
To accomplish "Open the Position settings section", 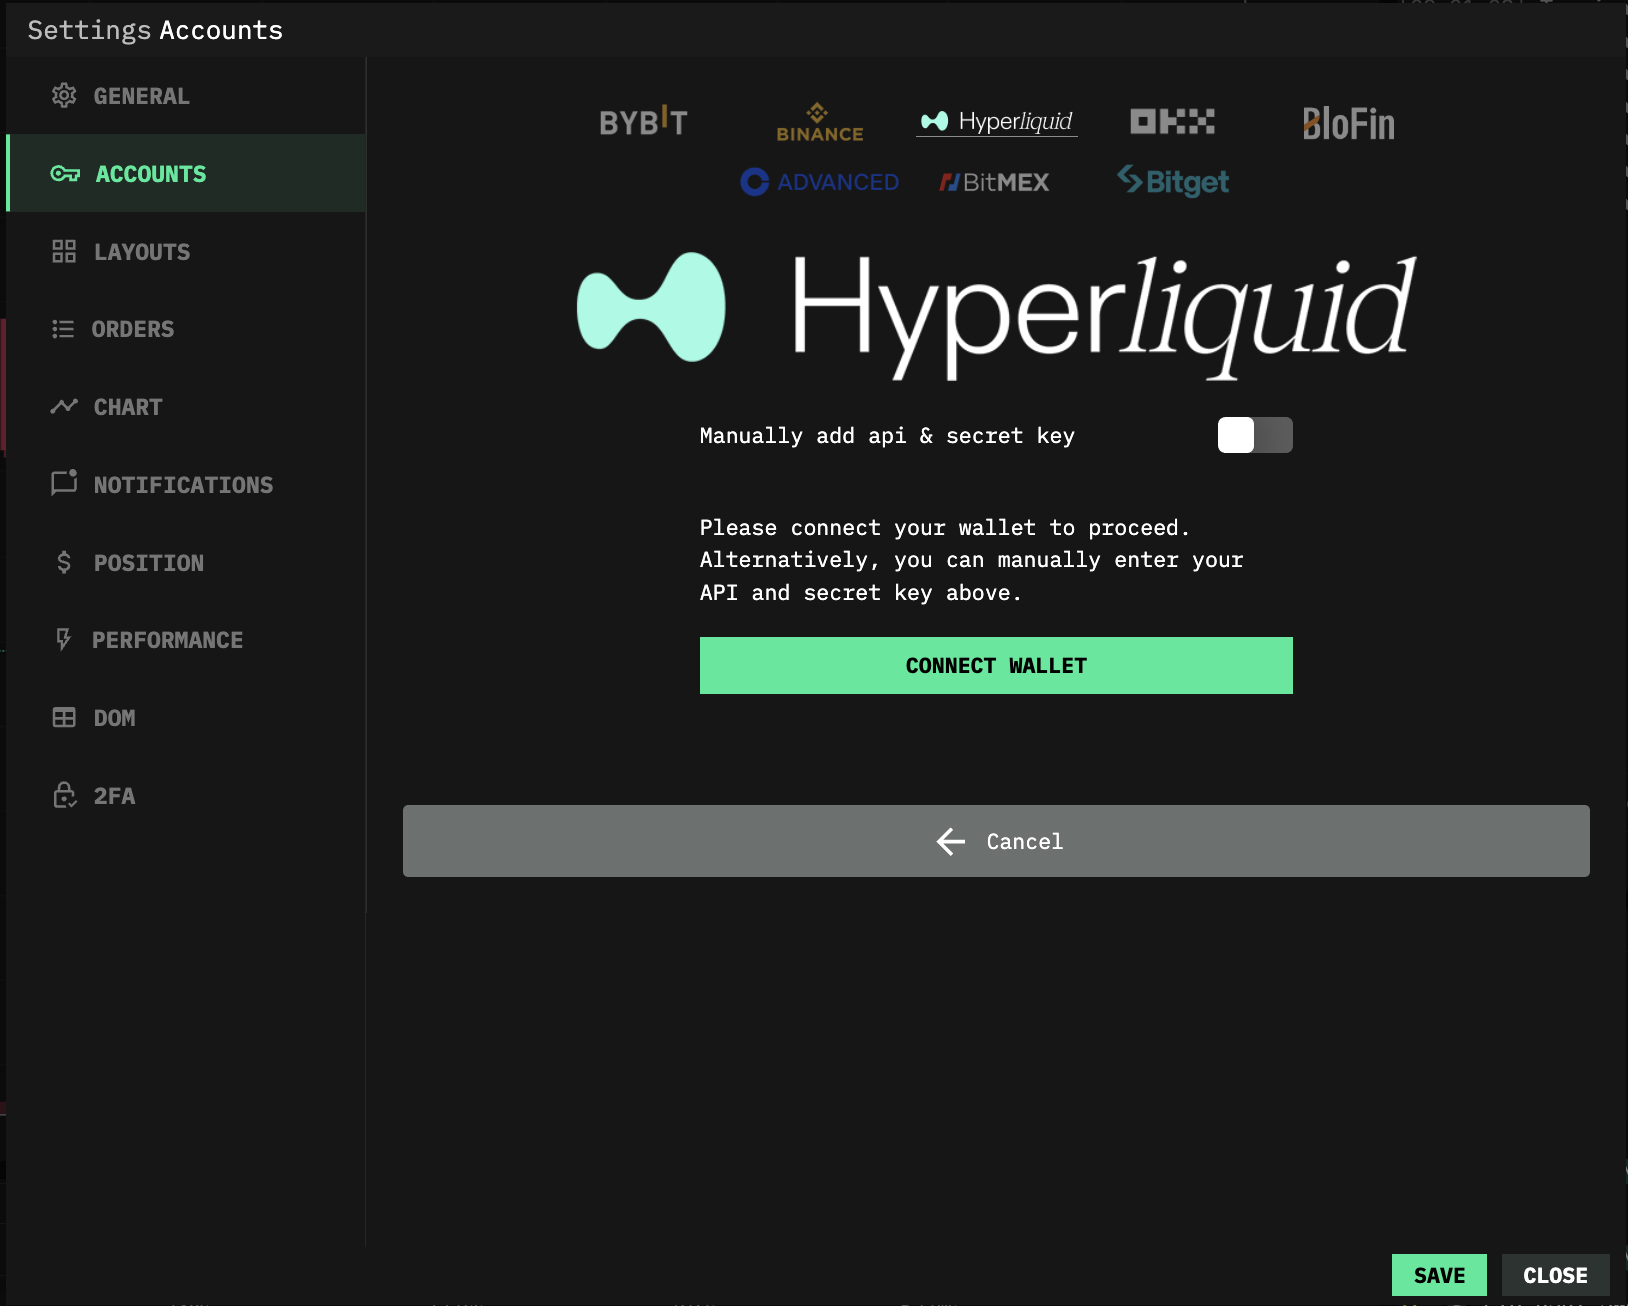I will (x=148, y=563).
